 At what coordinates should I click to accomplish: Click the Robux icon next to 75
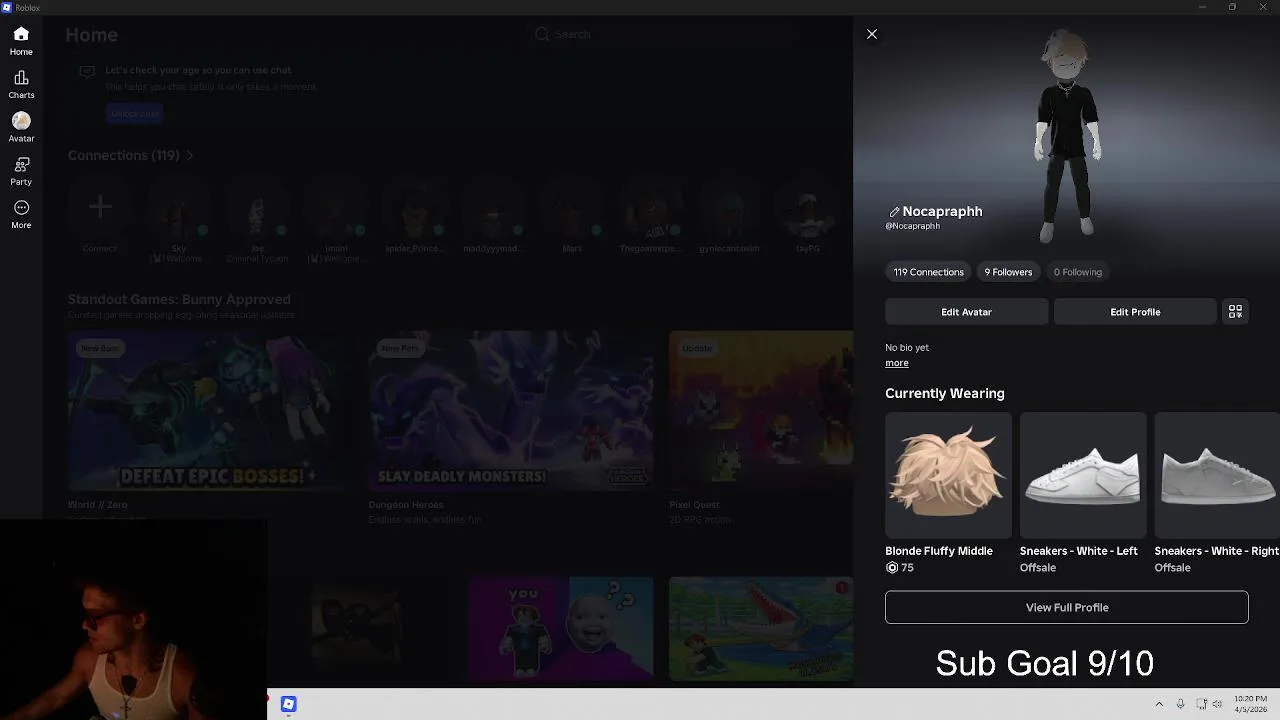coord(892,568)
